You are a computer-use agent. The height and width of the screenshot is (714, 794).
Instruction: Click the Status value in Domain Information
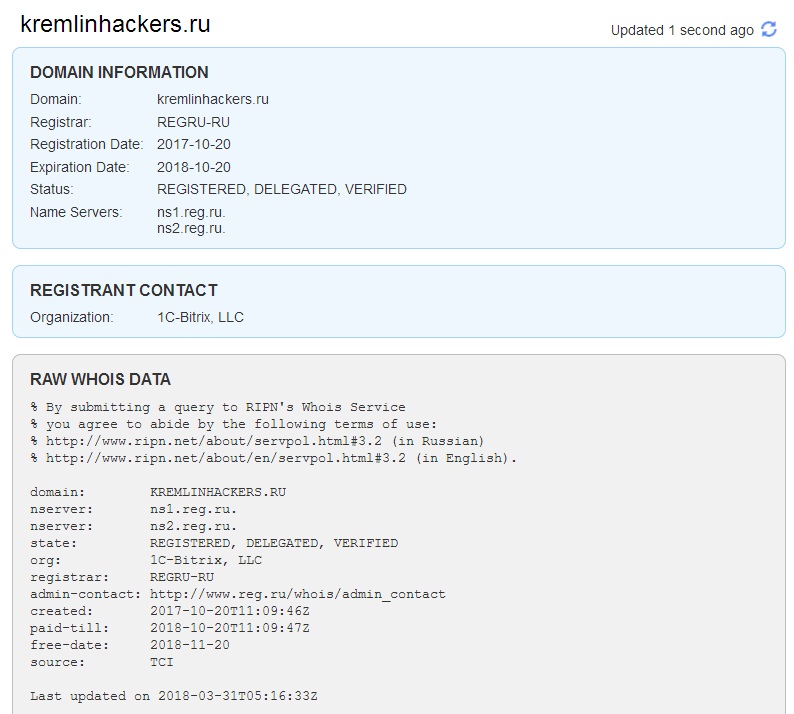tap(282, 189)
